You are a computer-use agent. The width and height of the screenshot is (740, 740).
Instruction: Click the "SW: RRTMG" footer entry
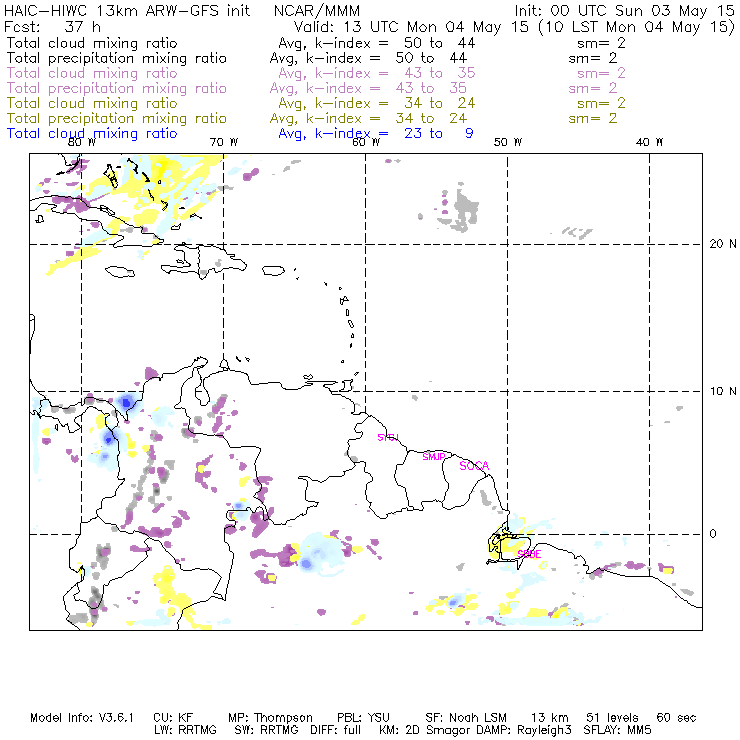(267, 730)
